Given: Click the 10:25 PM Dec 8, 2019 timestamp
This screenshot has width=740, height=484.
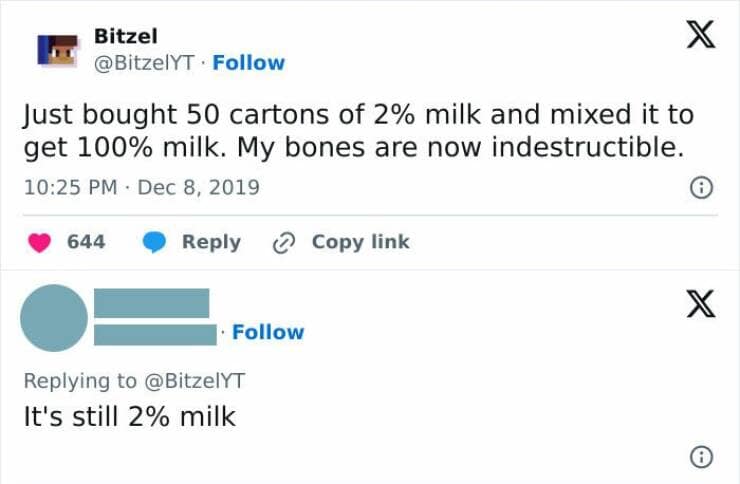Looking at the screenshot, I should point(141,187).
